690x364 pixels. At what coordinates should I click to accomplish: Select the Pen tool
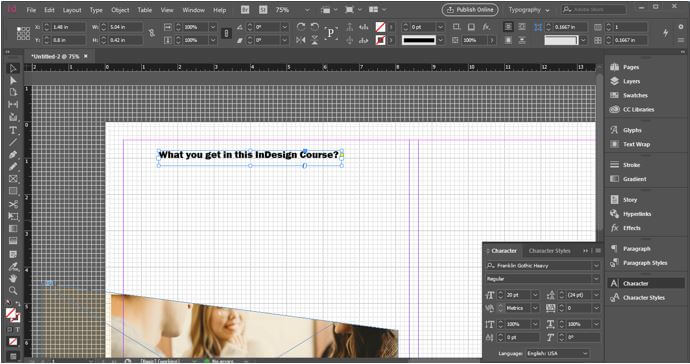click(13, 154)
